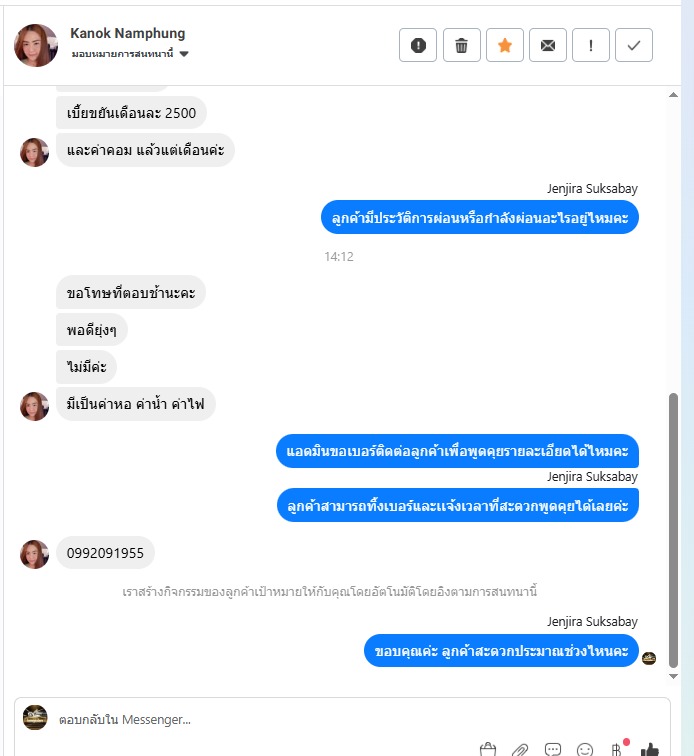Delete conversation using trash can icon
Image resolution: width=694 pixels, height=756 pixels.
(462, 45)
